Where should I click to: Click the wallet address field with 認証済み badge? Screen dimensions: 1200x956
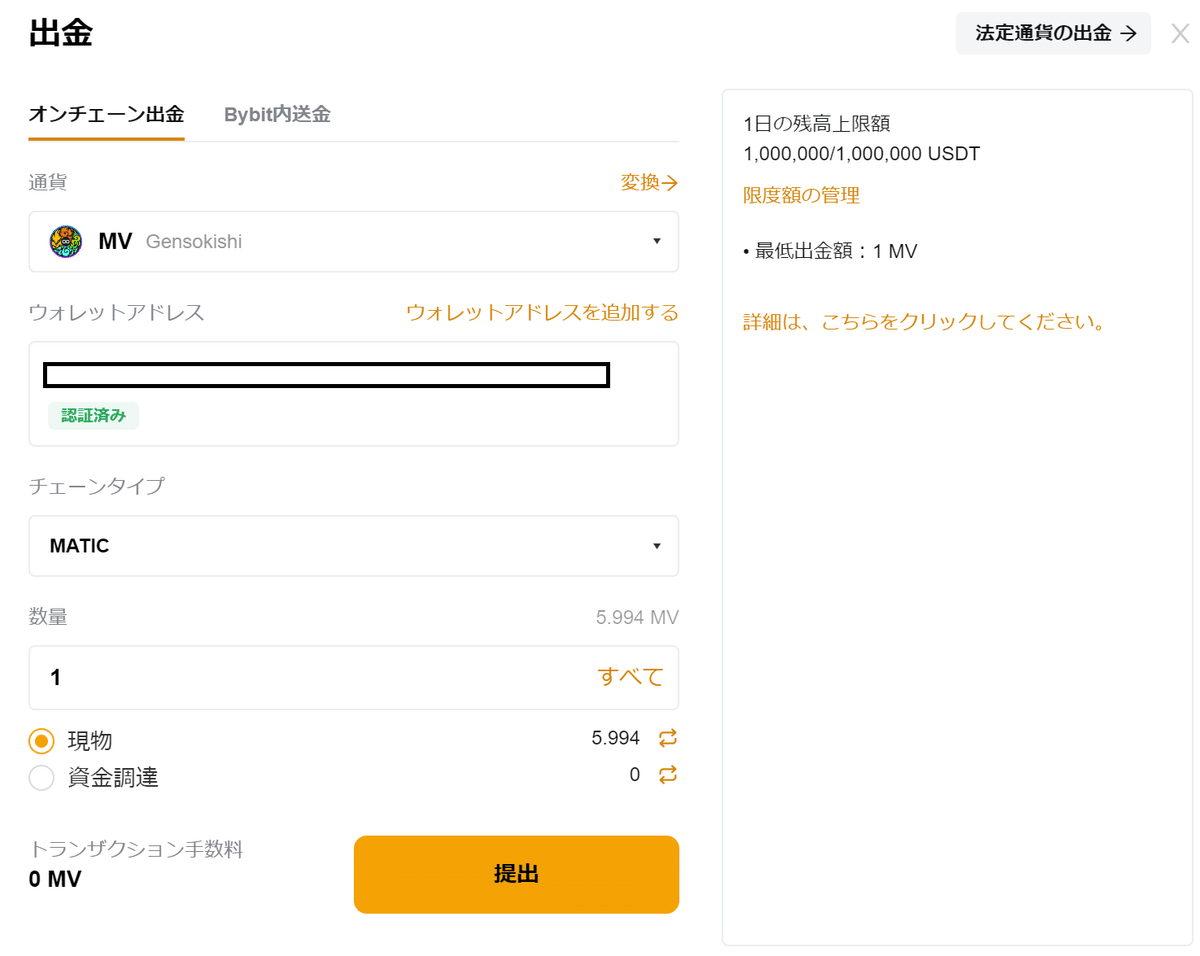(x=354, y=394)
